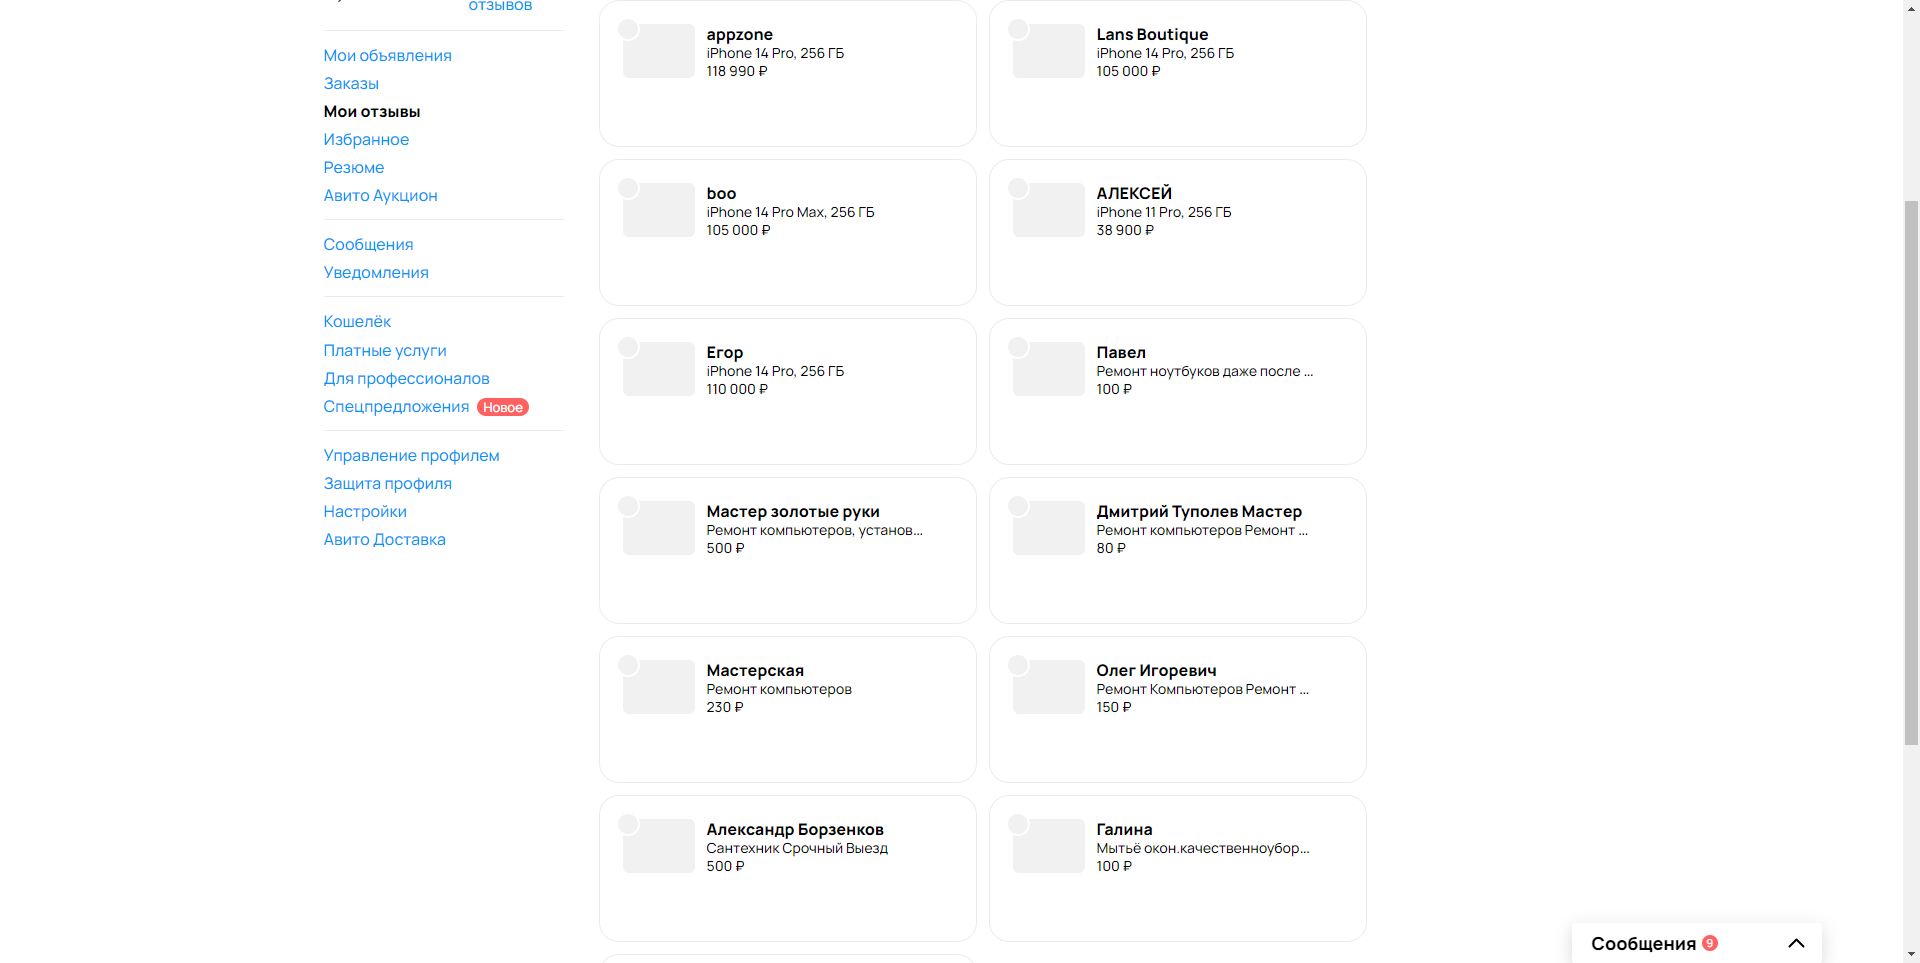This screenshot has height=963, width=1920.
Task: Click Мастер золотые руки thumbnail
Action: point(659,528)
